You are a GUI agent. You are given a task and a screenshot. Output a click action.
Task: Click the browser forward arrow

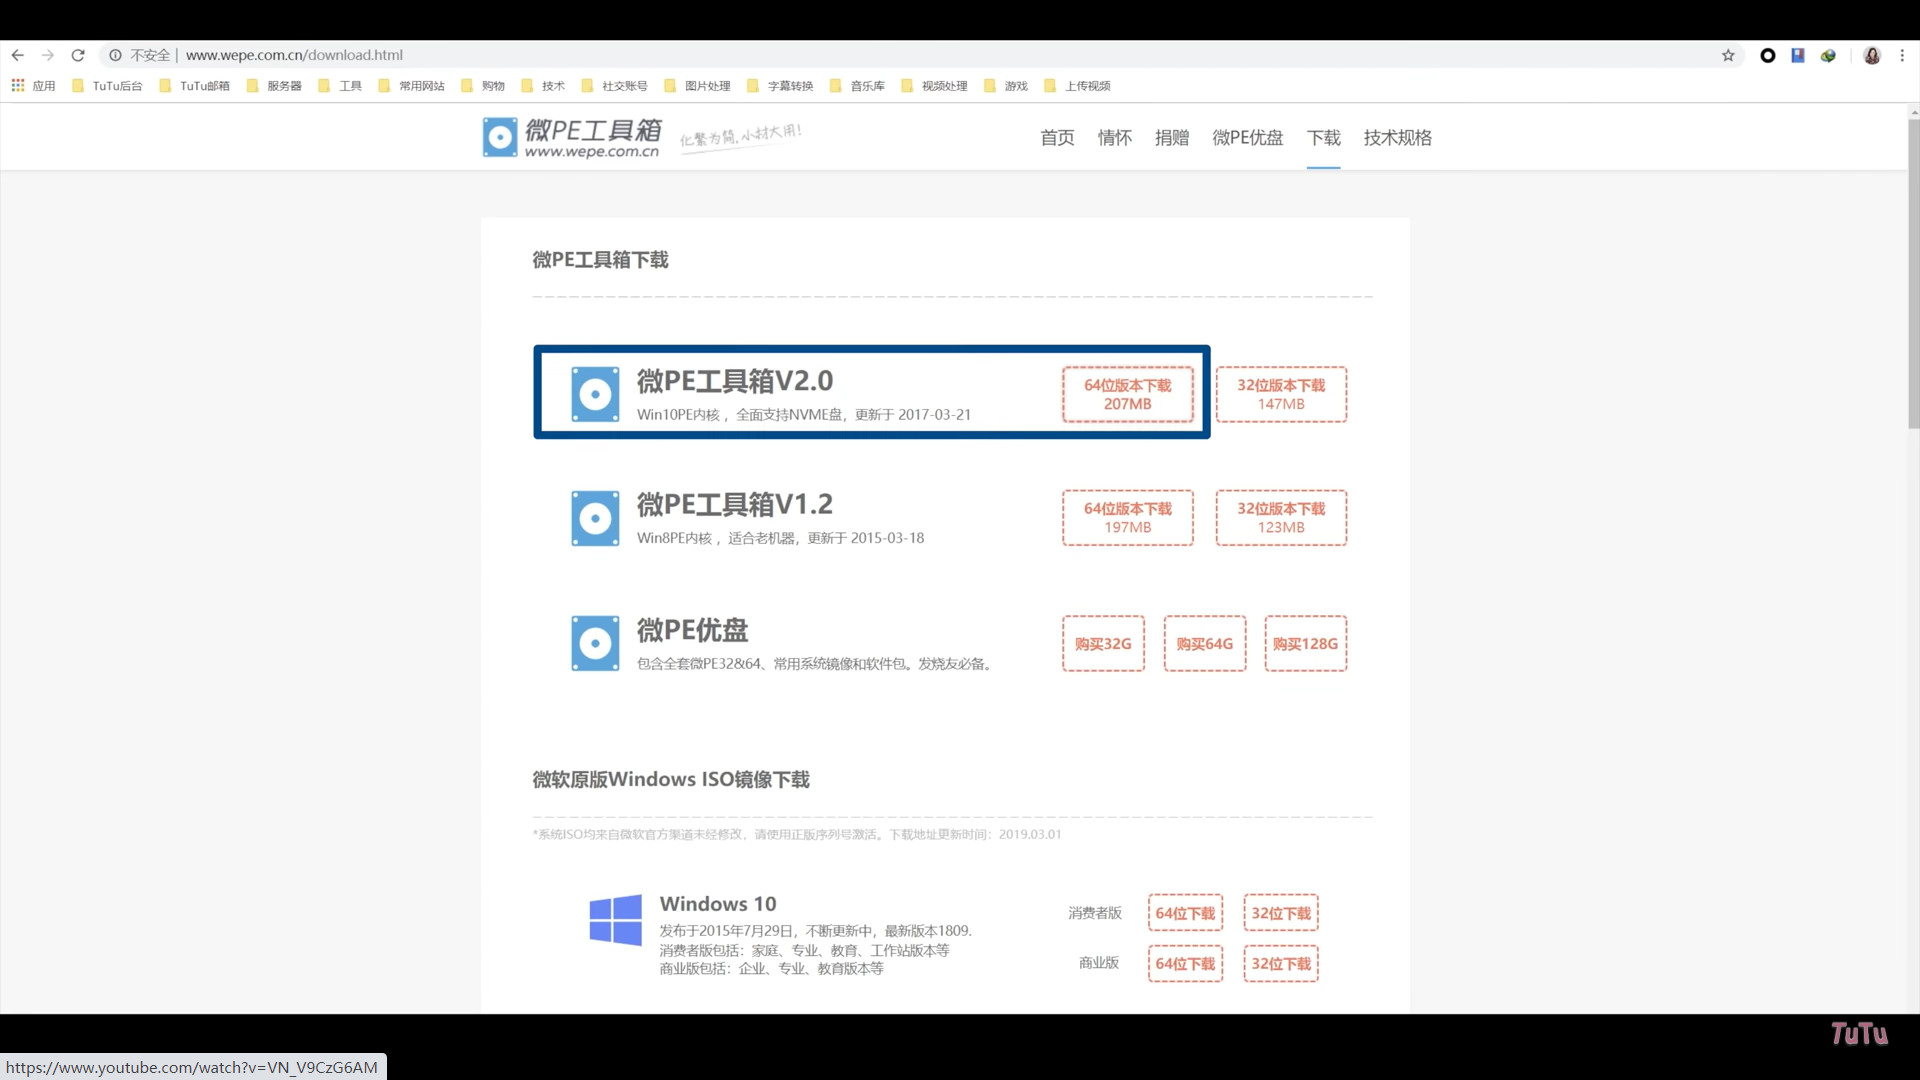48,55
